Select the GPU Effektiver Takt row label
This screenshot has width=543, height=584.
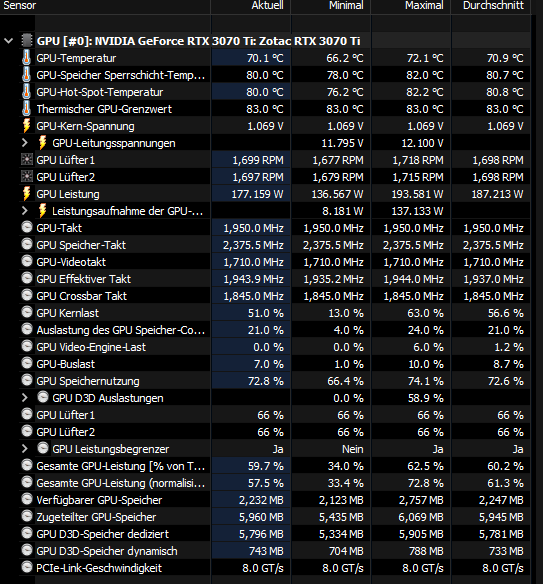[83, 279]
